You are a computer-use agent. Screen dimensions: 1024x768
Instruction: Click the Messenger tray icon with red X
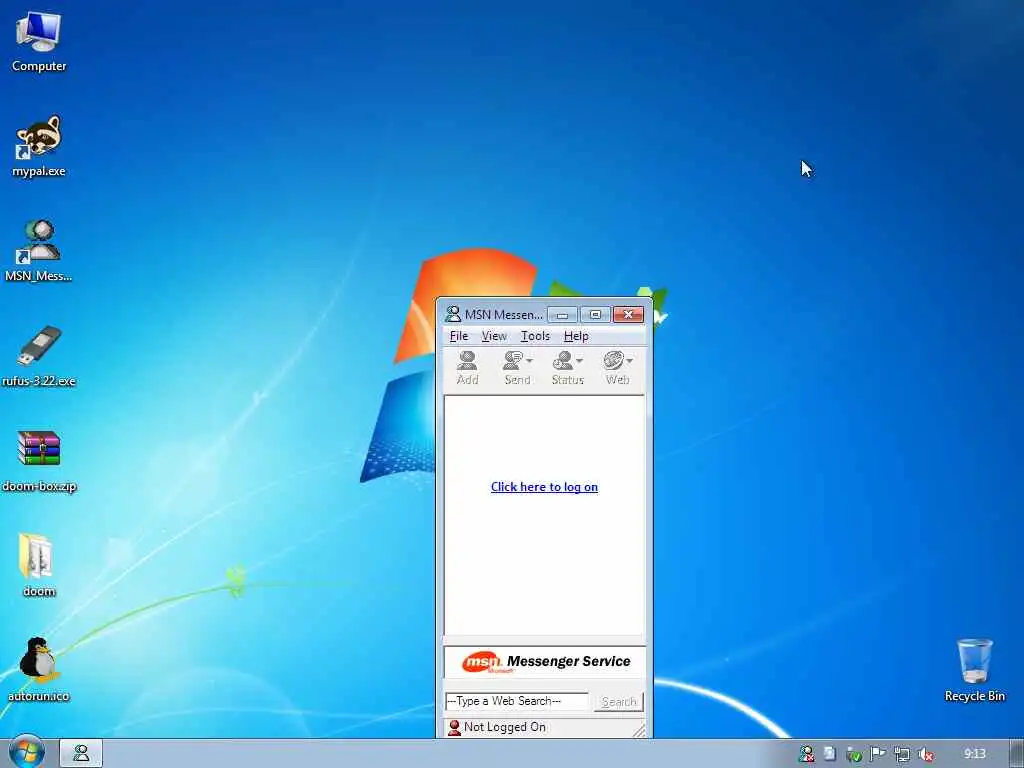coord(806,754)
